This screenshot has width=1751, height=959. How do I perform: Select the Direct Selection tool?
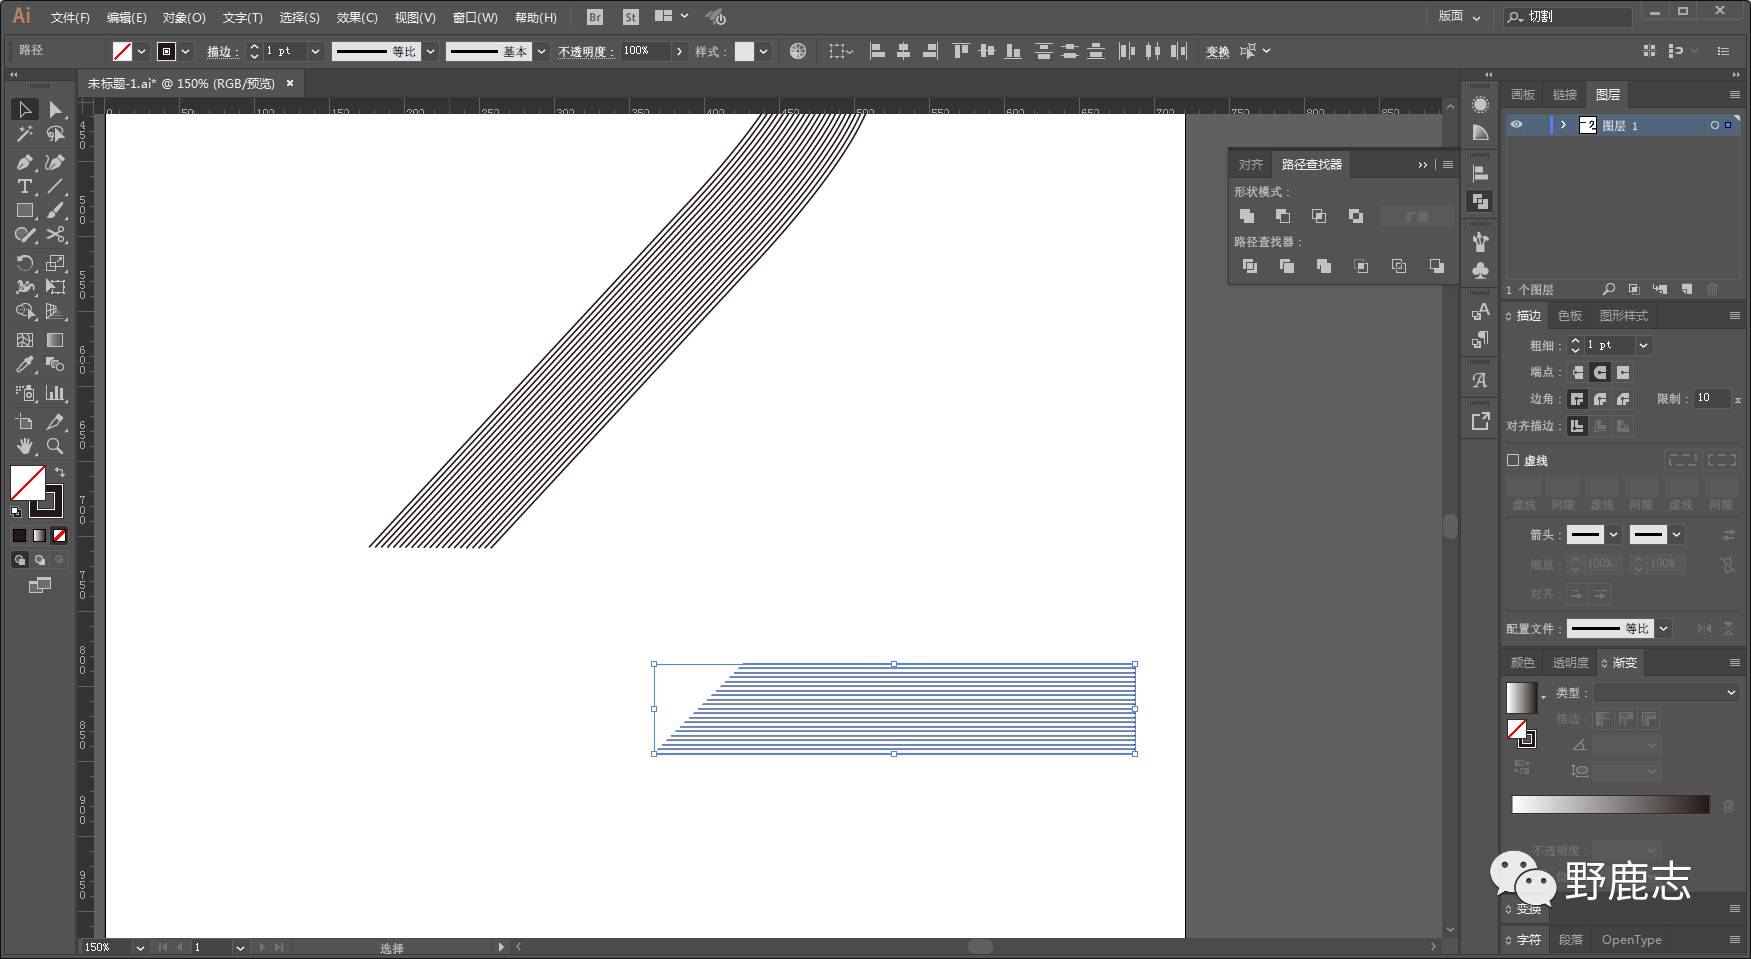tap(55, 109)
